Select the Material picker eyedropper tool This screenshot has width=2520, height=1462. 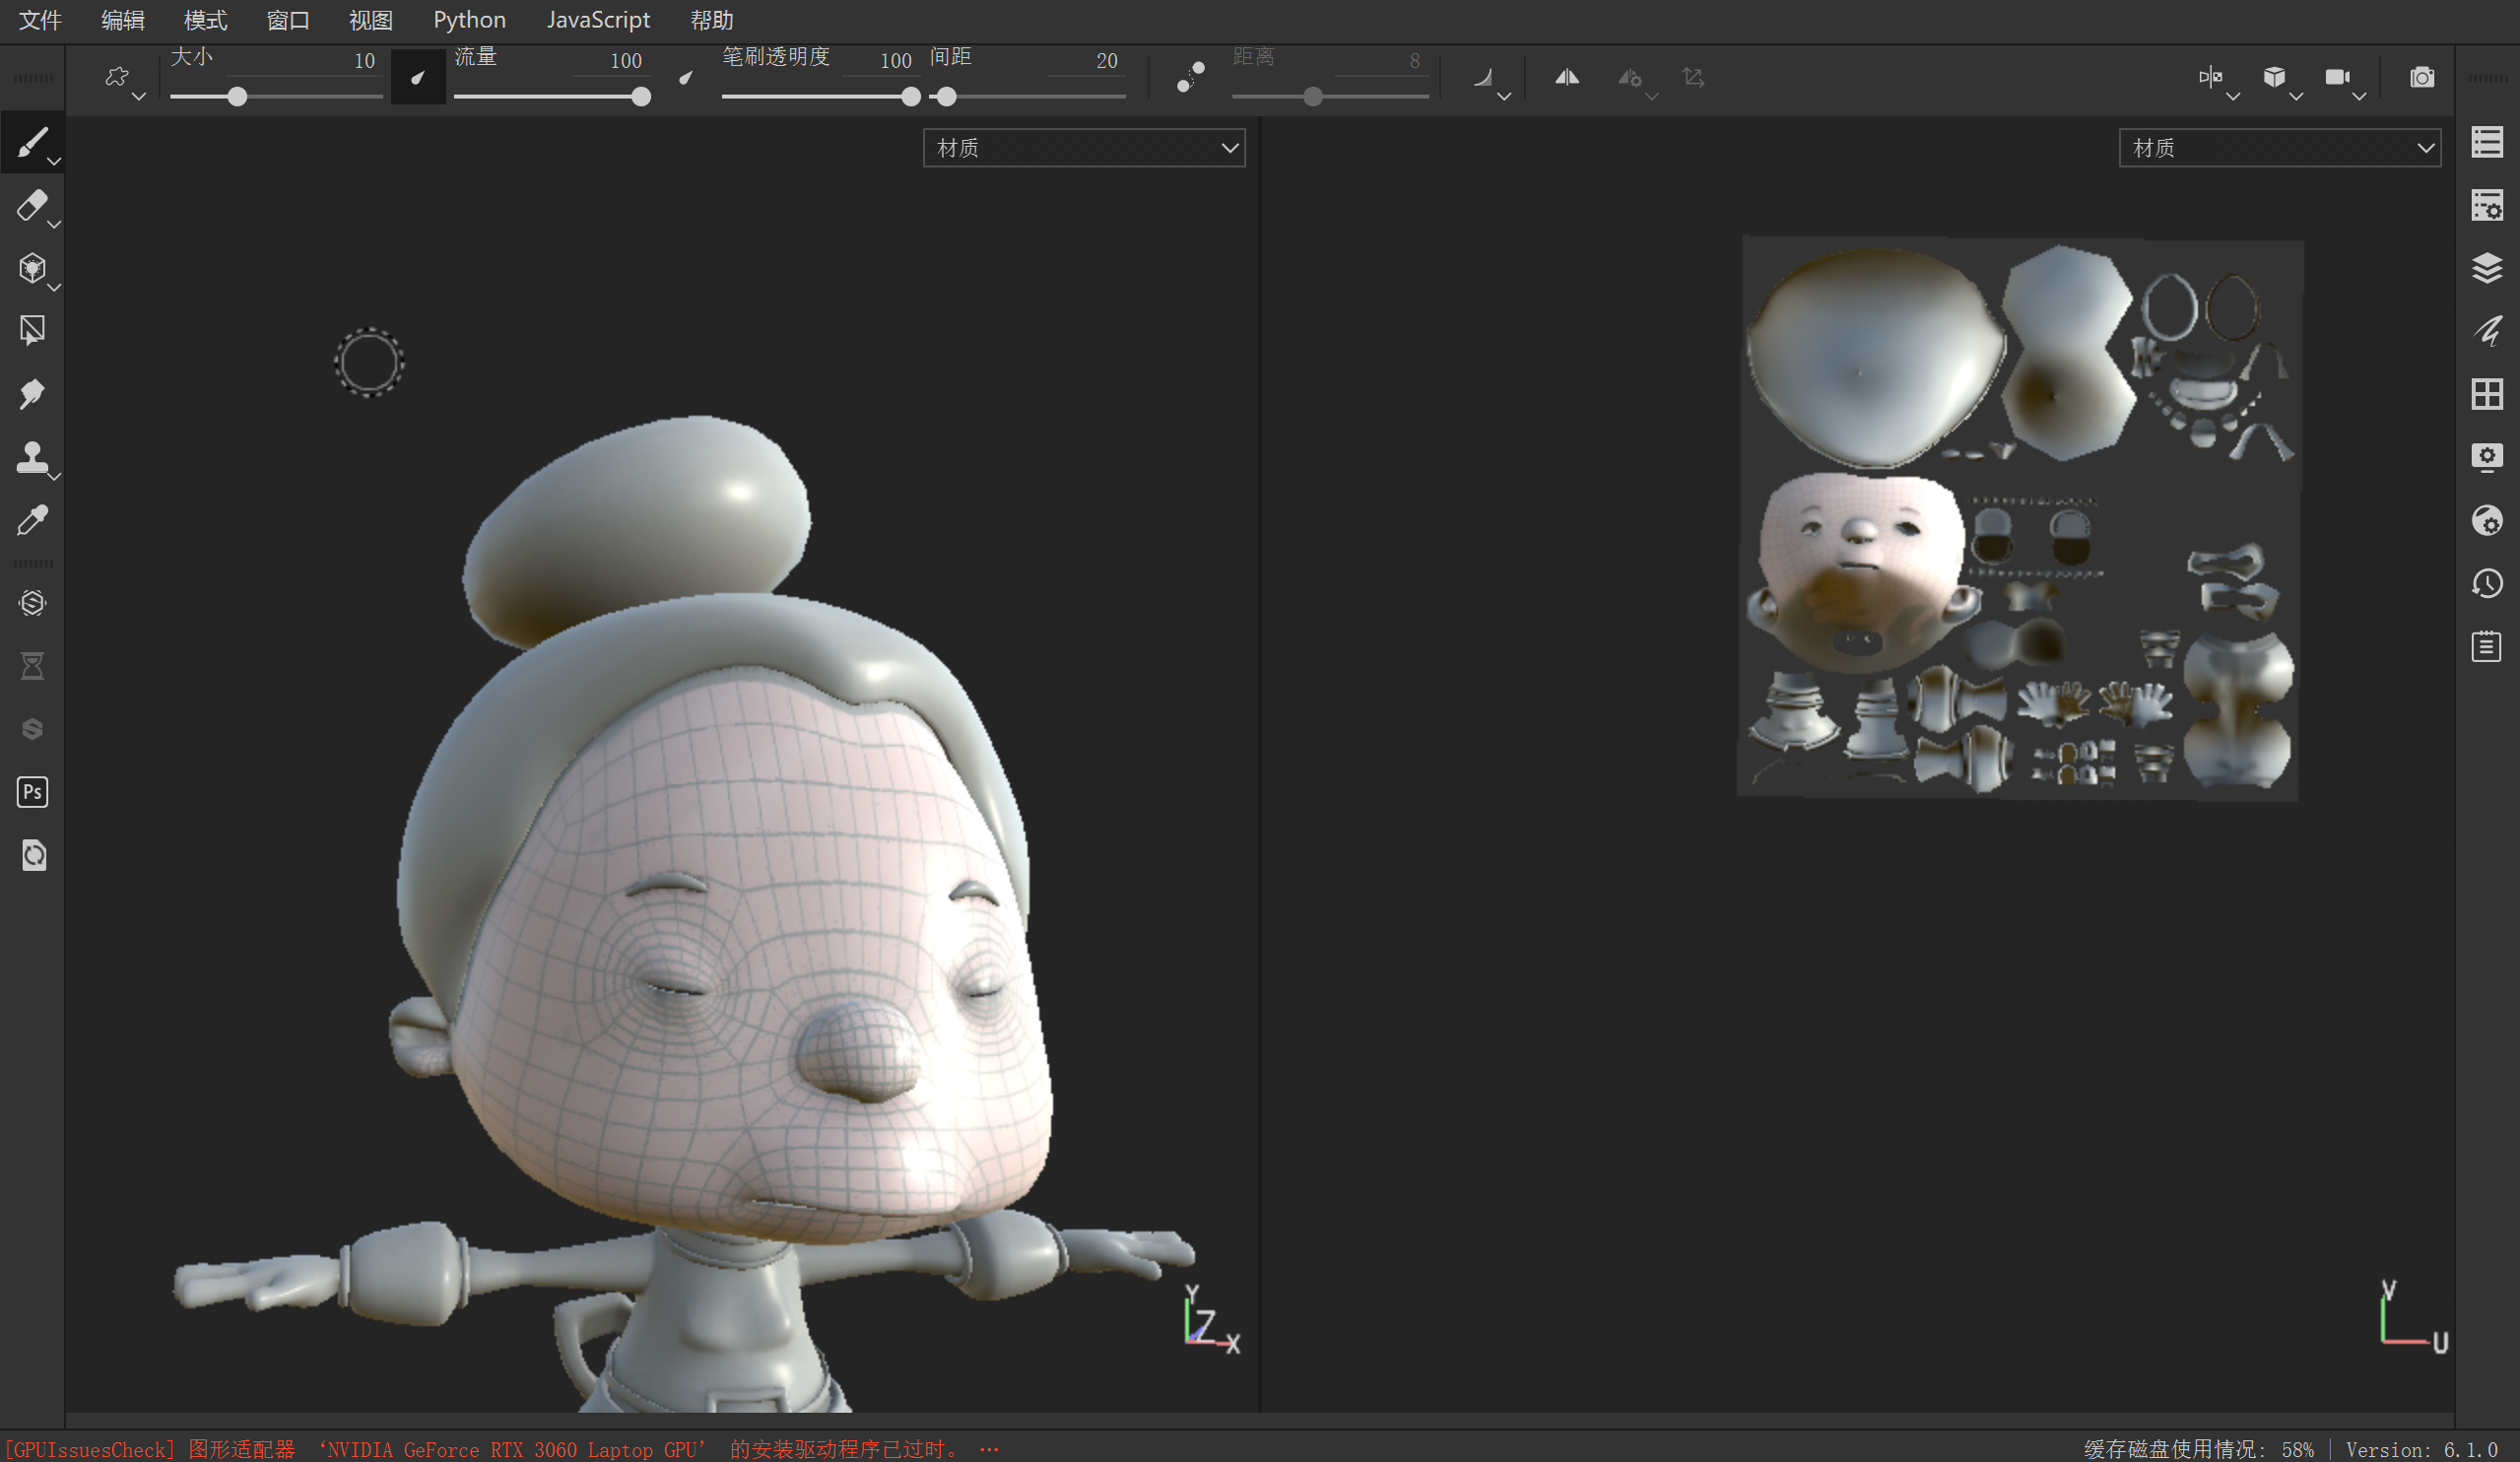click(x=32, y=520)
